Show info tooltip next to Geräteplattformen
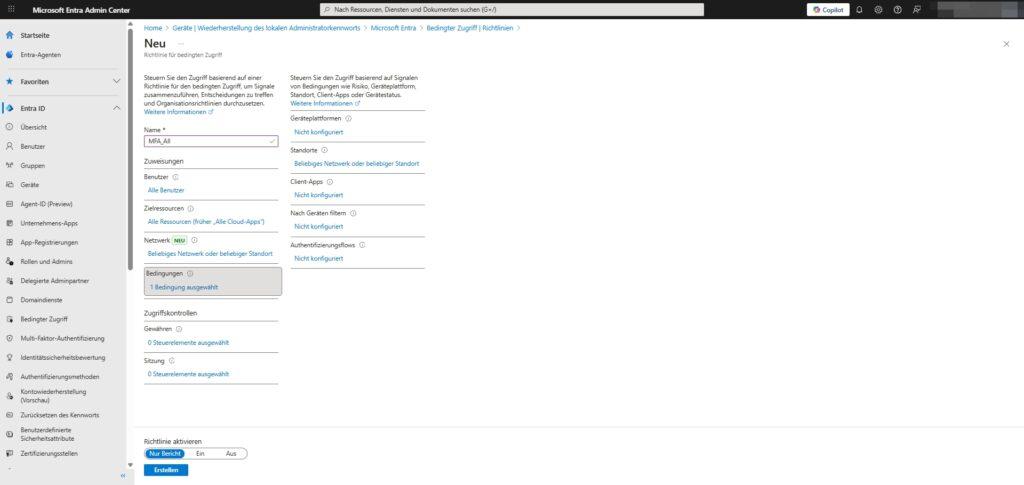This screenshot has width=1024, height=485. 348,119
